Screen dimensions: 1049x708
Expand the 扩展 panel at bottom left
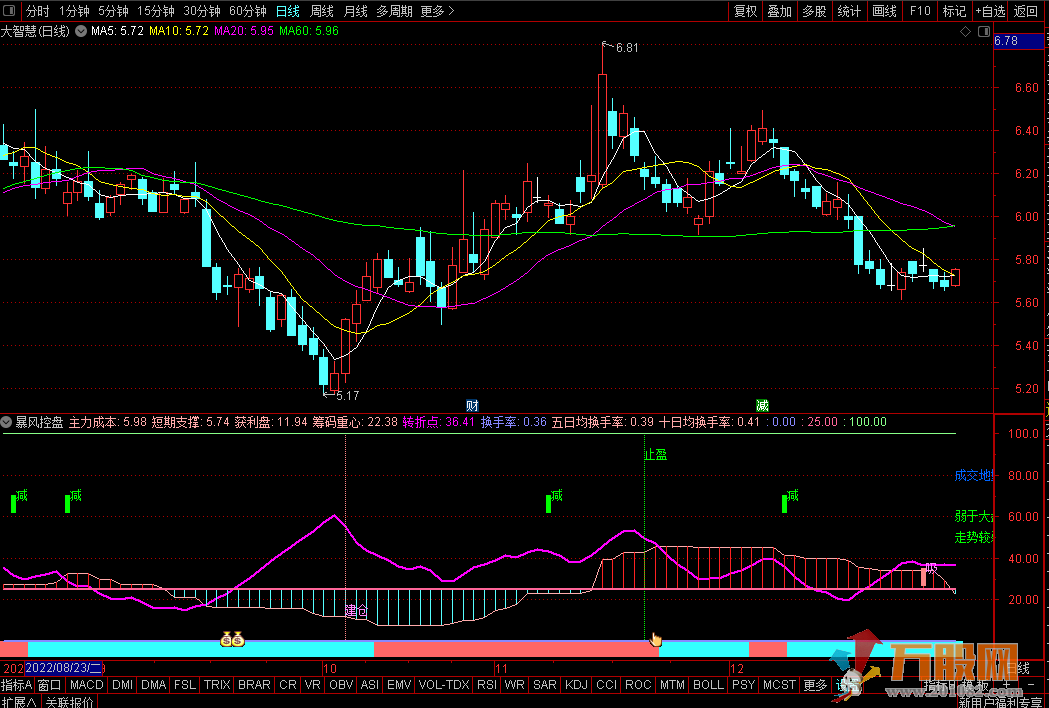pos(19,702)
